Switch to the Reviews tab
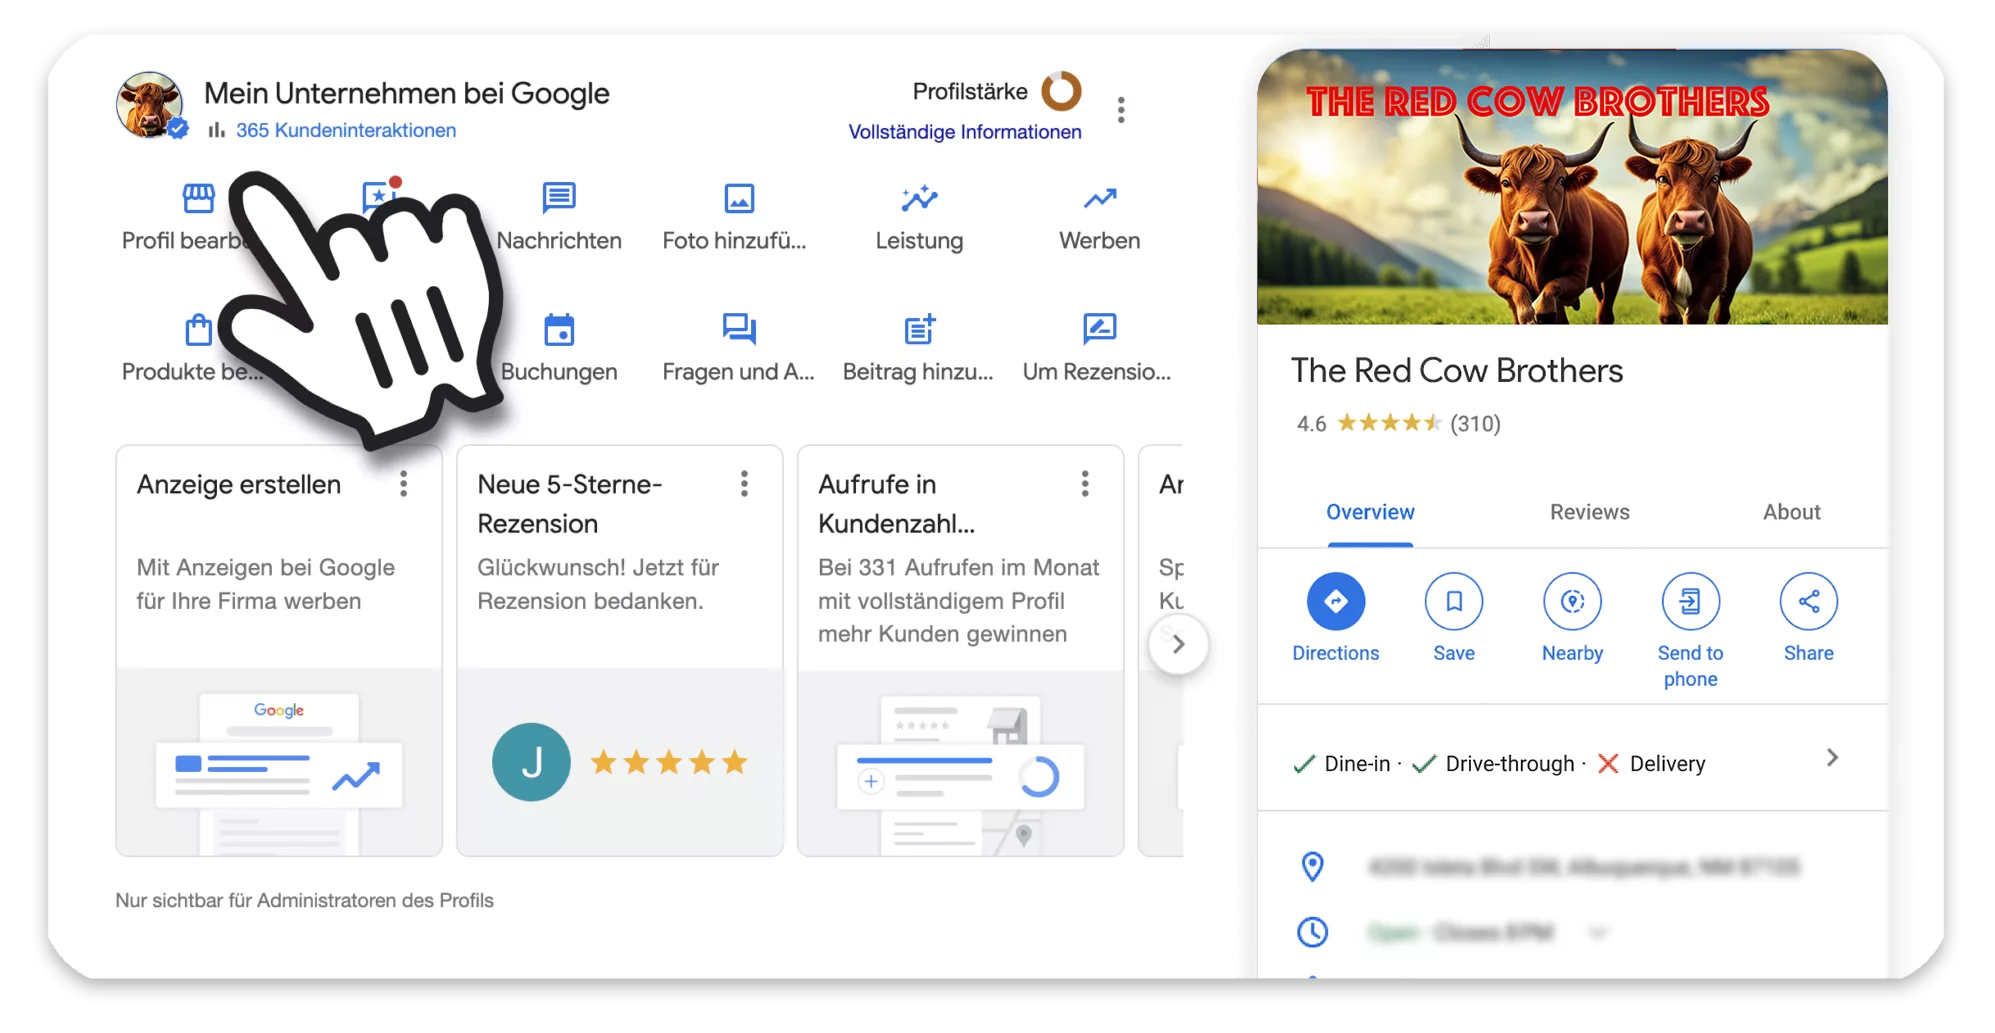 [x=1589, y=512]
